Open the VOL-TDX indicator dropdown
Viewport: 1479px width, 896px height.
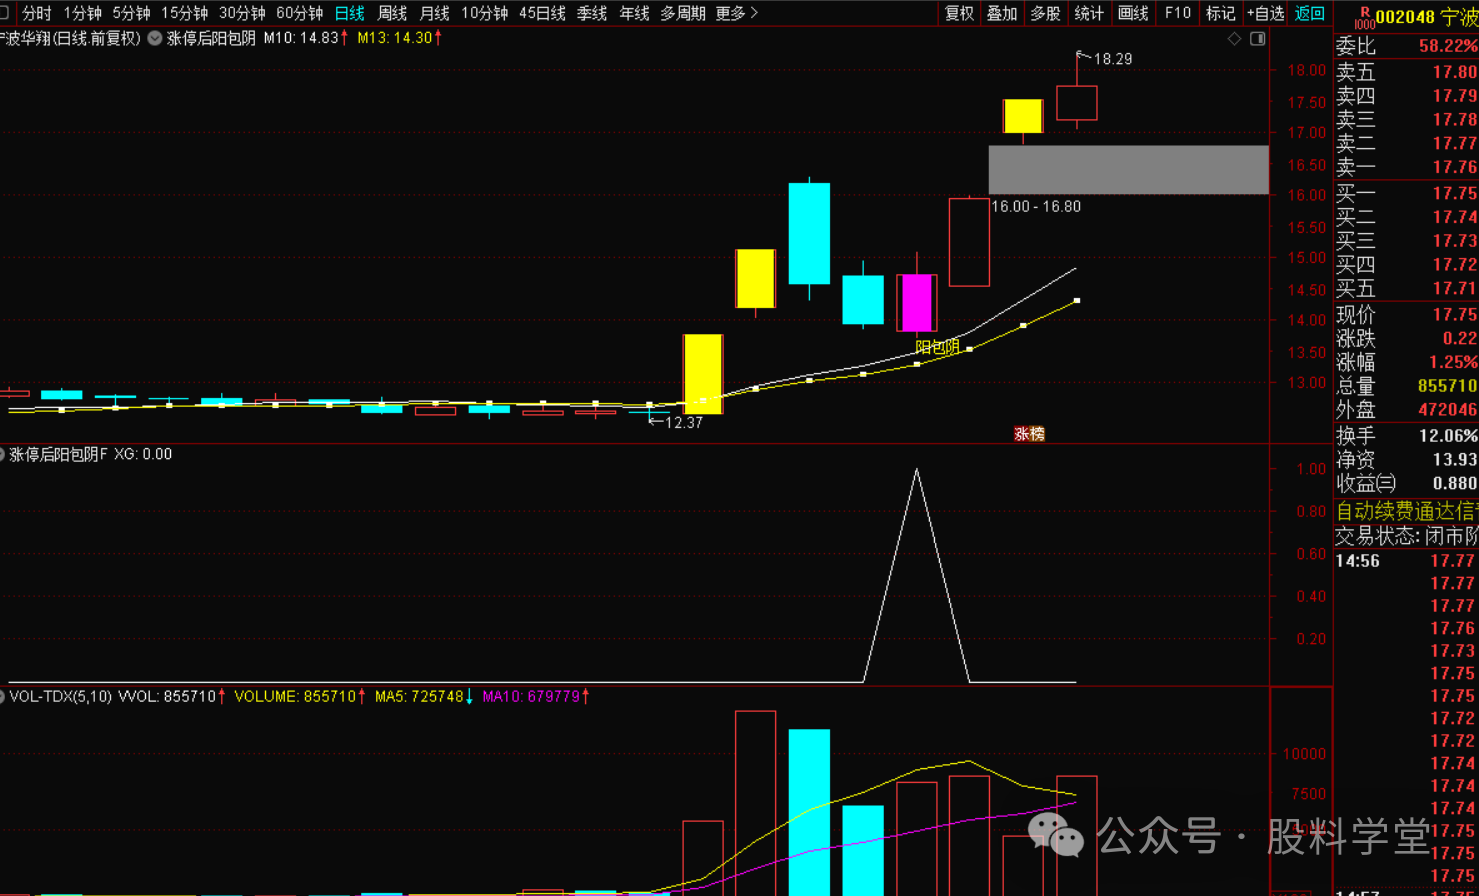click(x=3, y=696)
